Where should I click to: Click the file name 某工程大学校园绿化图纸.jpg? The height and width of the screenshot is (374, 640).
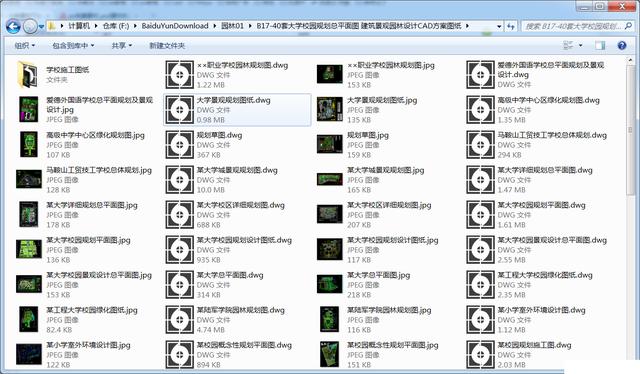92,310
